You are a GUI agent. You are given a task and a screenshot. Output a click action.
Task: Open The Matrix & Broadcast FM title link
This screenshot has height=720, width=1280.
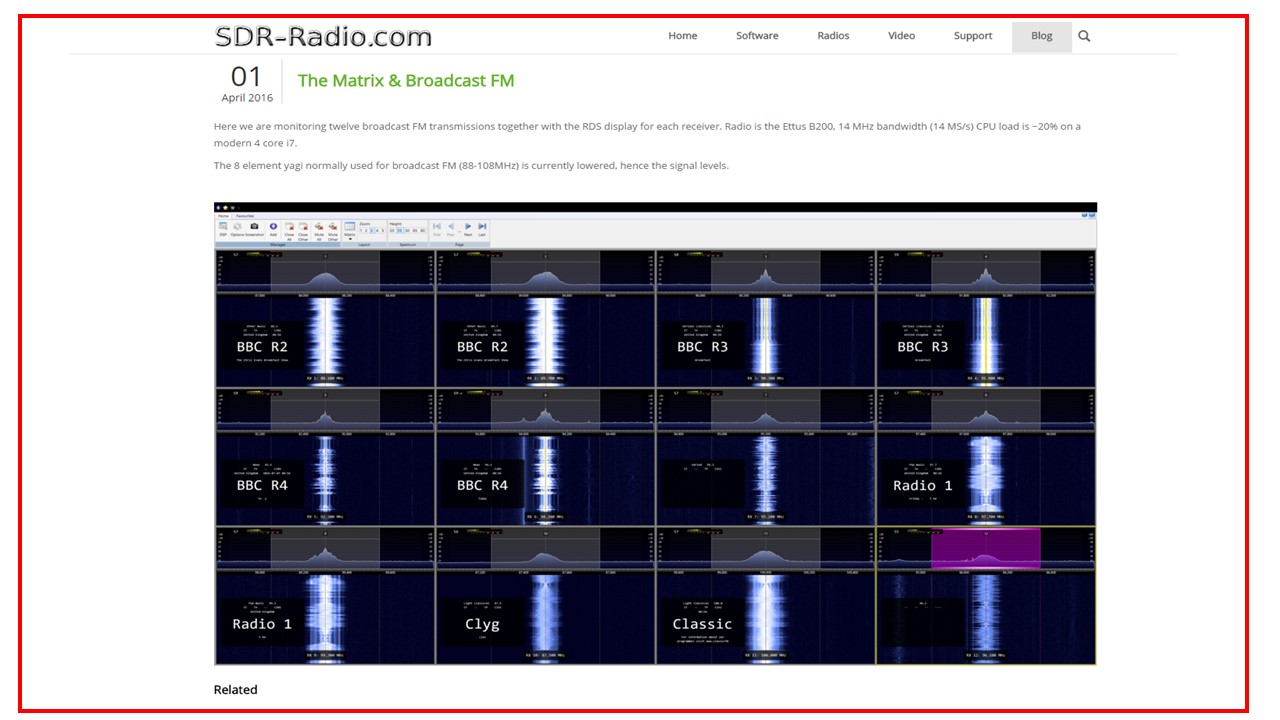click(x=406, y=81)
